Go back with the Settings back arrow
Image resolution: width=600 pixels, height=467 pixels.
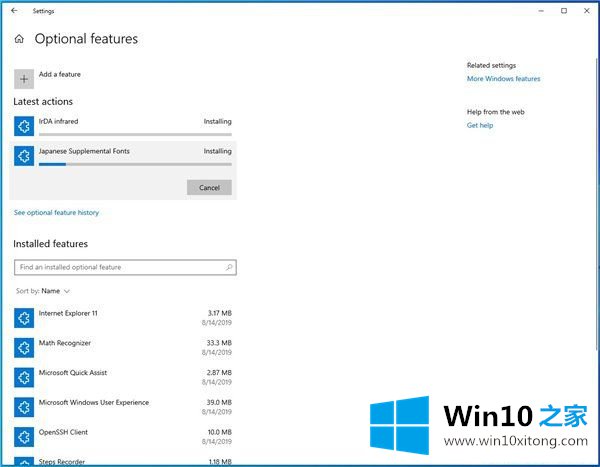tap(14, 11)
